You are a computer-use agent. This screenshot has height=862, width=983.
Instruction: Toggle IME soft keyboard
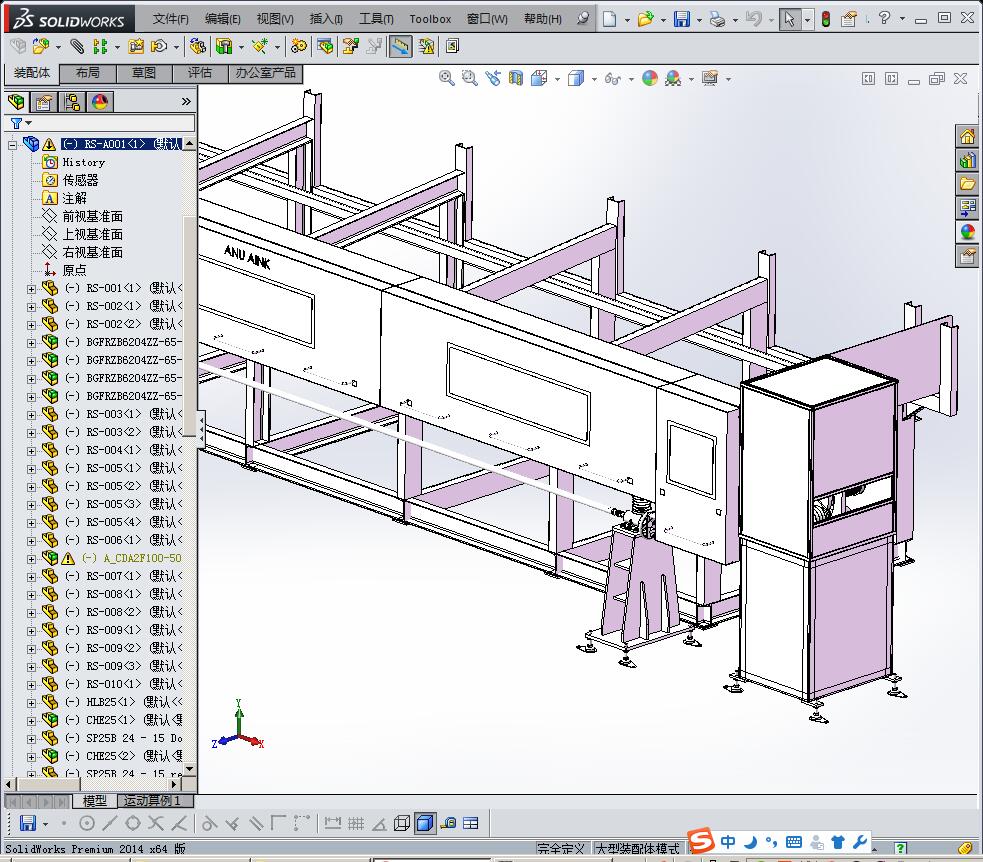pos(794,841)
